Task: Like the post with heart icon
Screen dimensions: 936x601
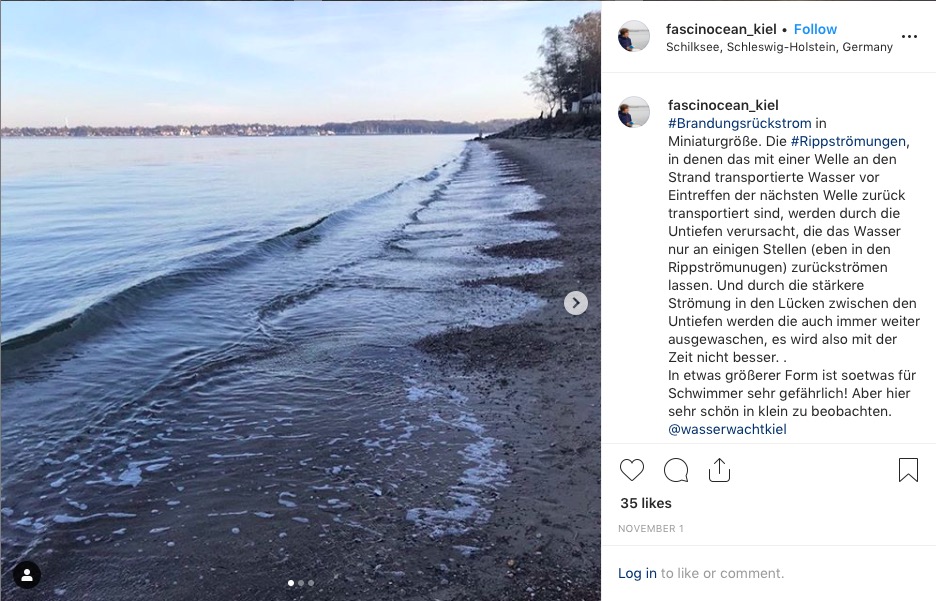Action: click(x=632, y=470)
